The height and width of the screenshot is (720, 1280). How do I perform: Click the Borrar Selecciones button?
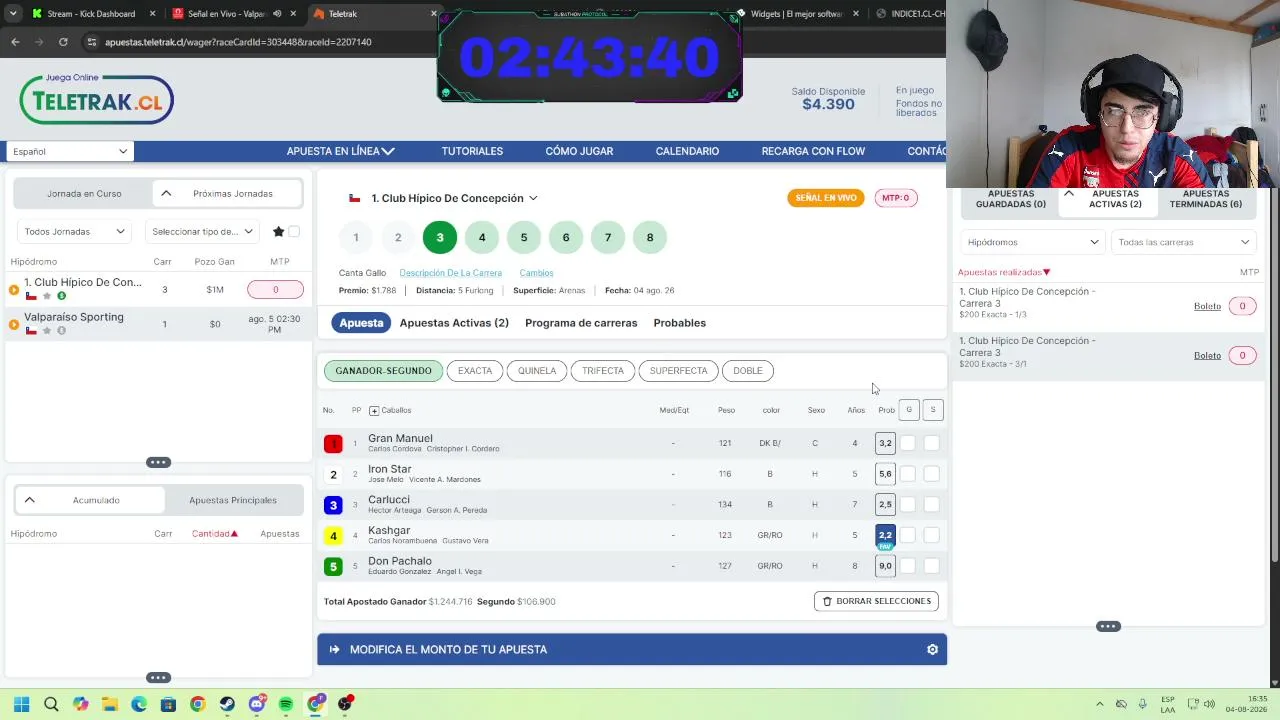point(876,601)
